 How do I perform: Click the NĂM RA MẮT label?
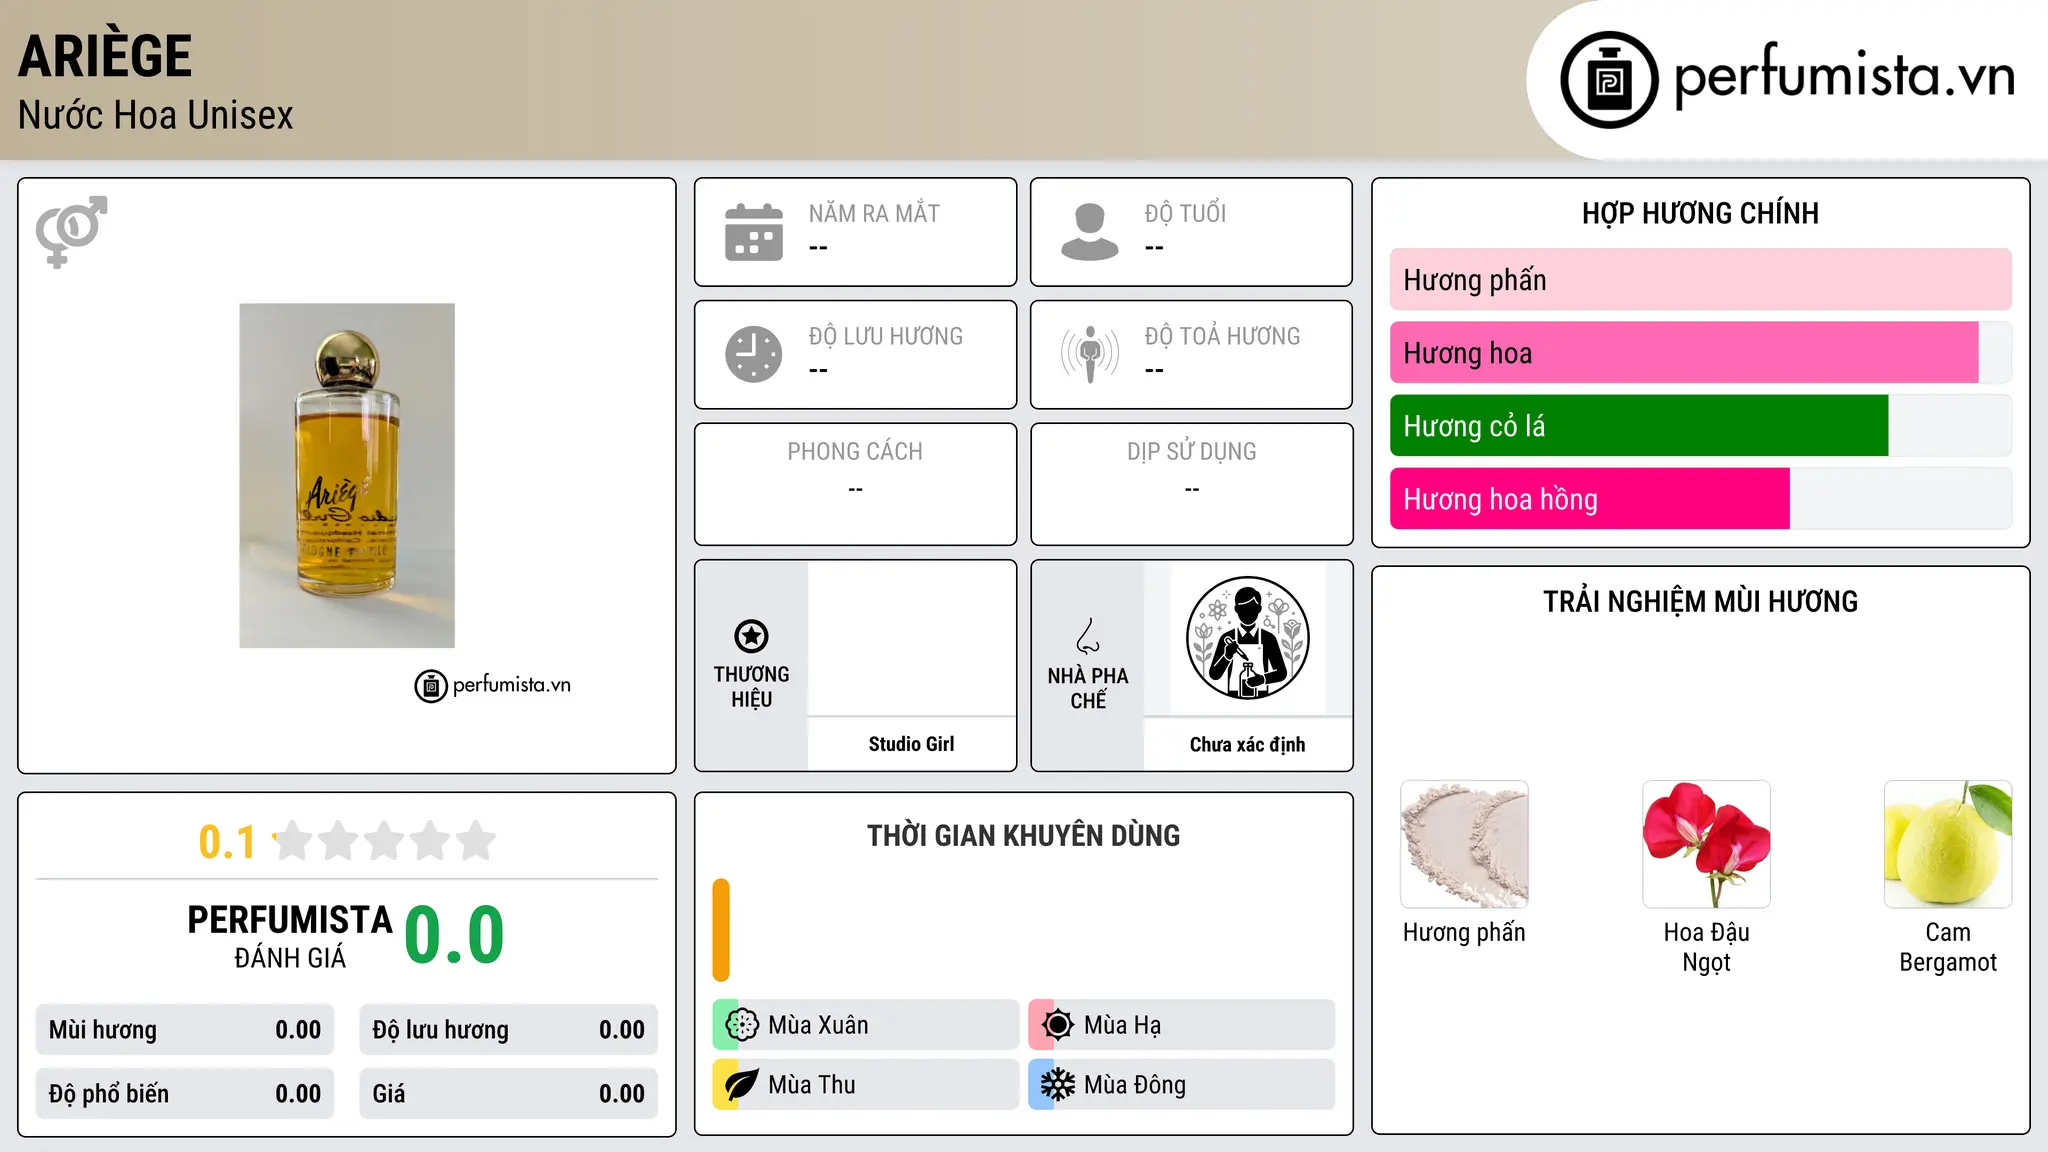coord(874,213)
